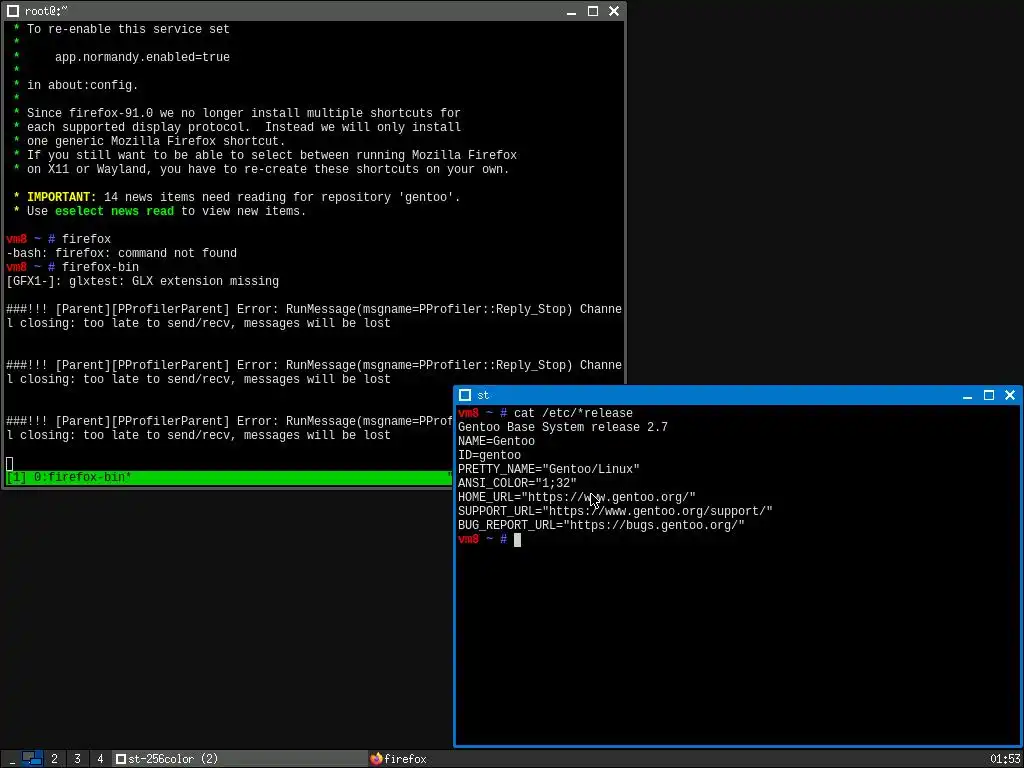Click '[GFX1-]: glxtest: GLX extension missing' line
The width and height of the screenshot is (1024, 768).
142,281
